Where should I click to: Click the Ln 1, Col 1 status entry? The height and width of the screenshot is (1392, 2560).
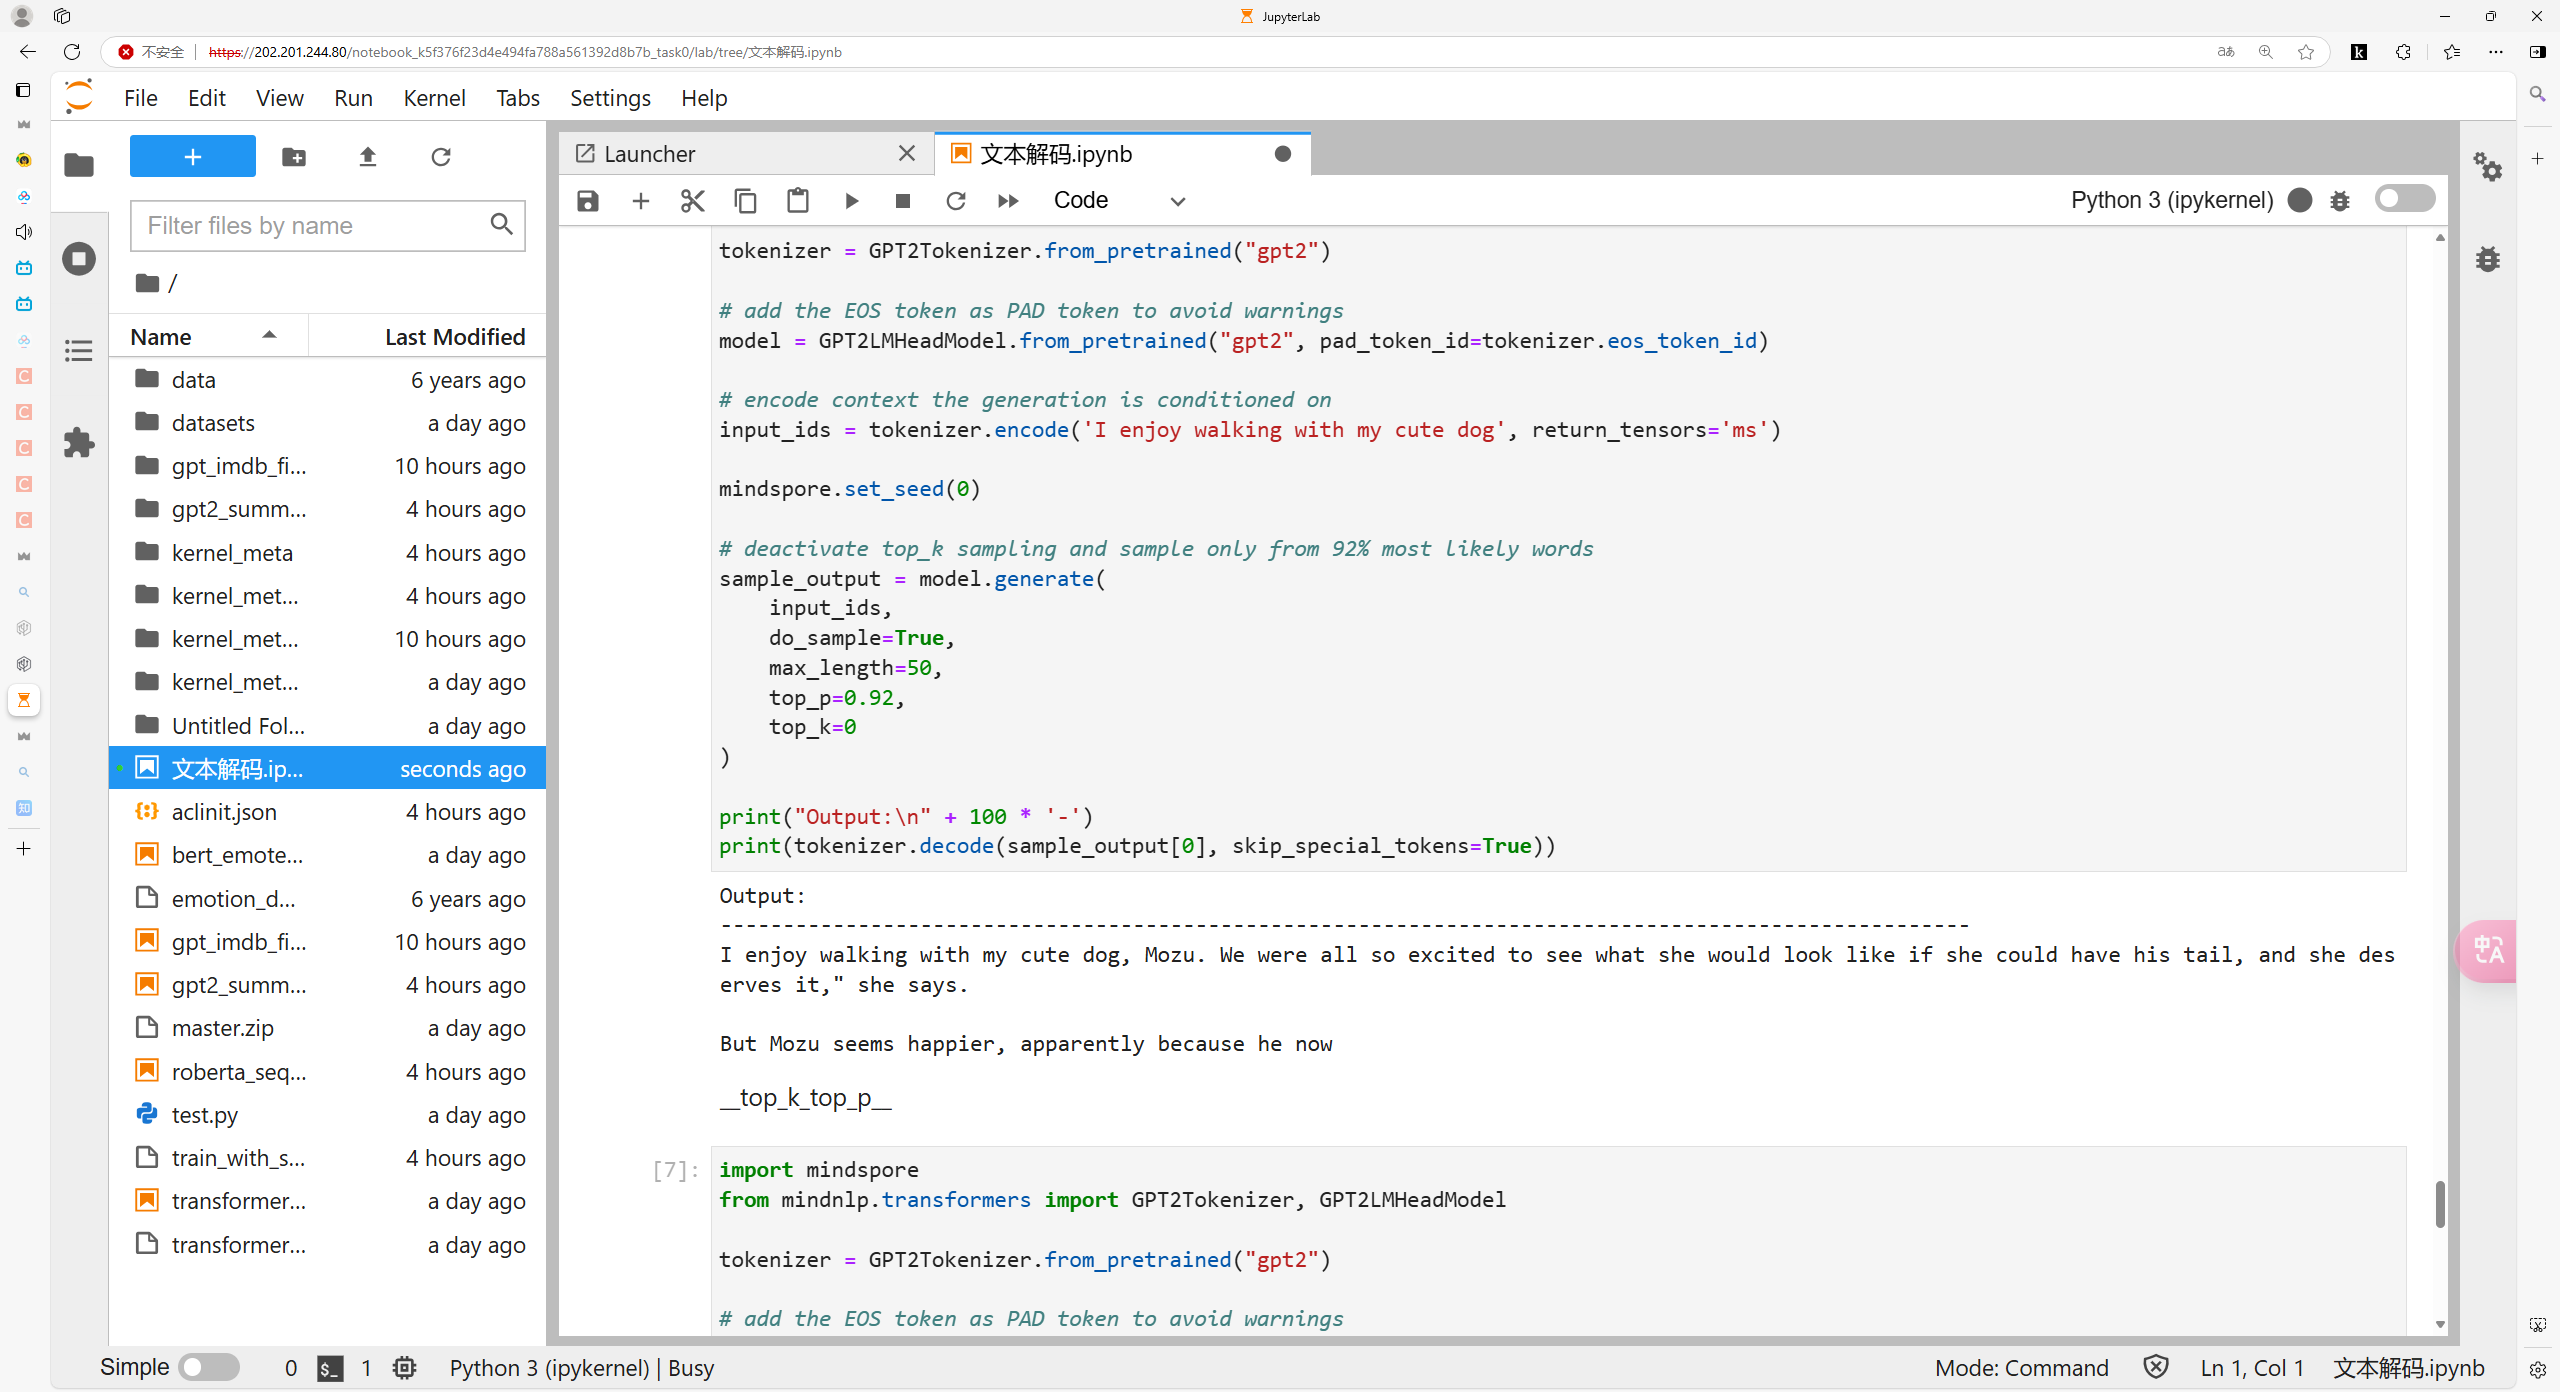[2252, 1368]
